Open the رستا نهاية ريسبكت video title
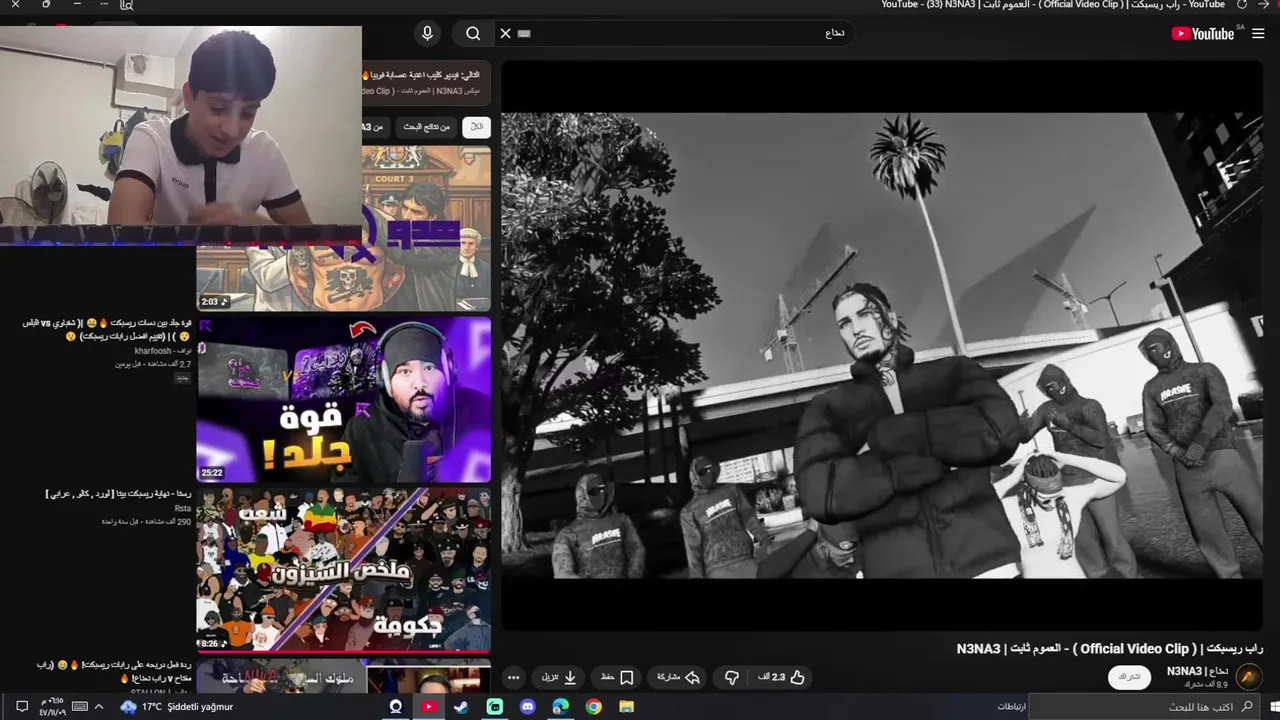The height and width of the screenshot is (720, 1280). [118, 494]
